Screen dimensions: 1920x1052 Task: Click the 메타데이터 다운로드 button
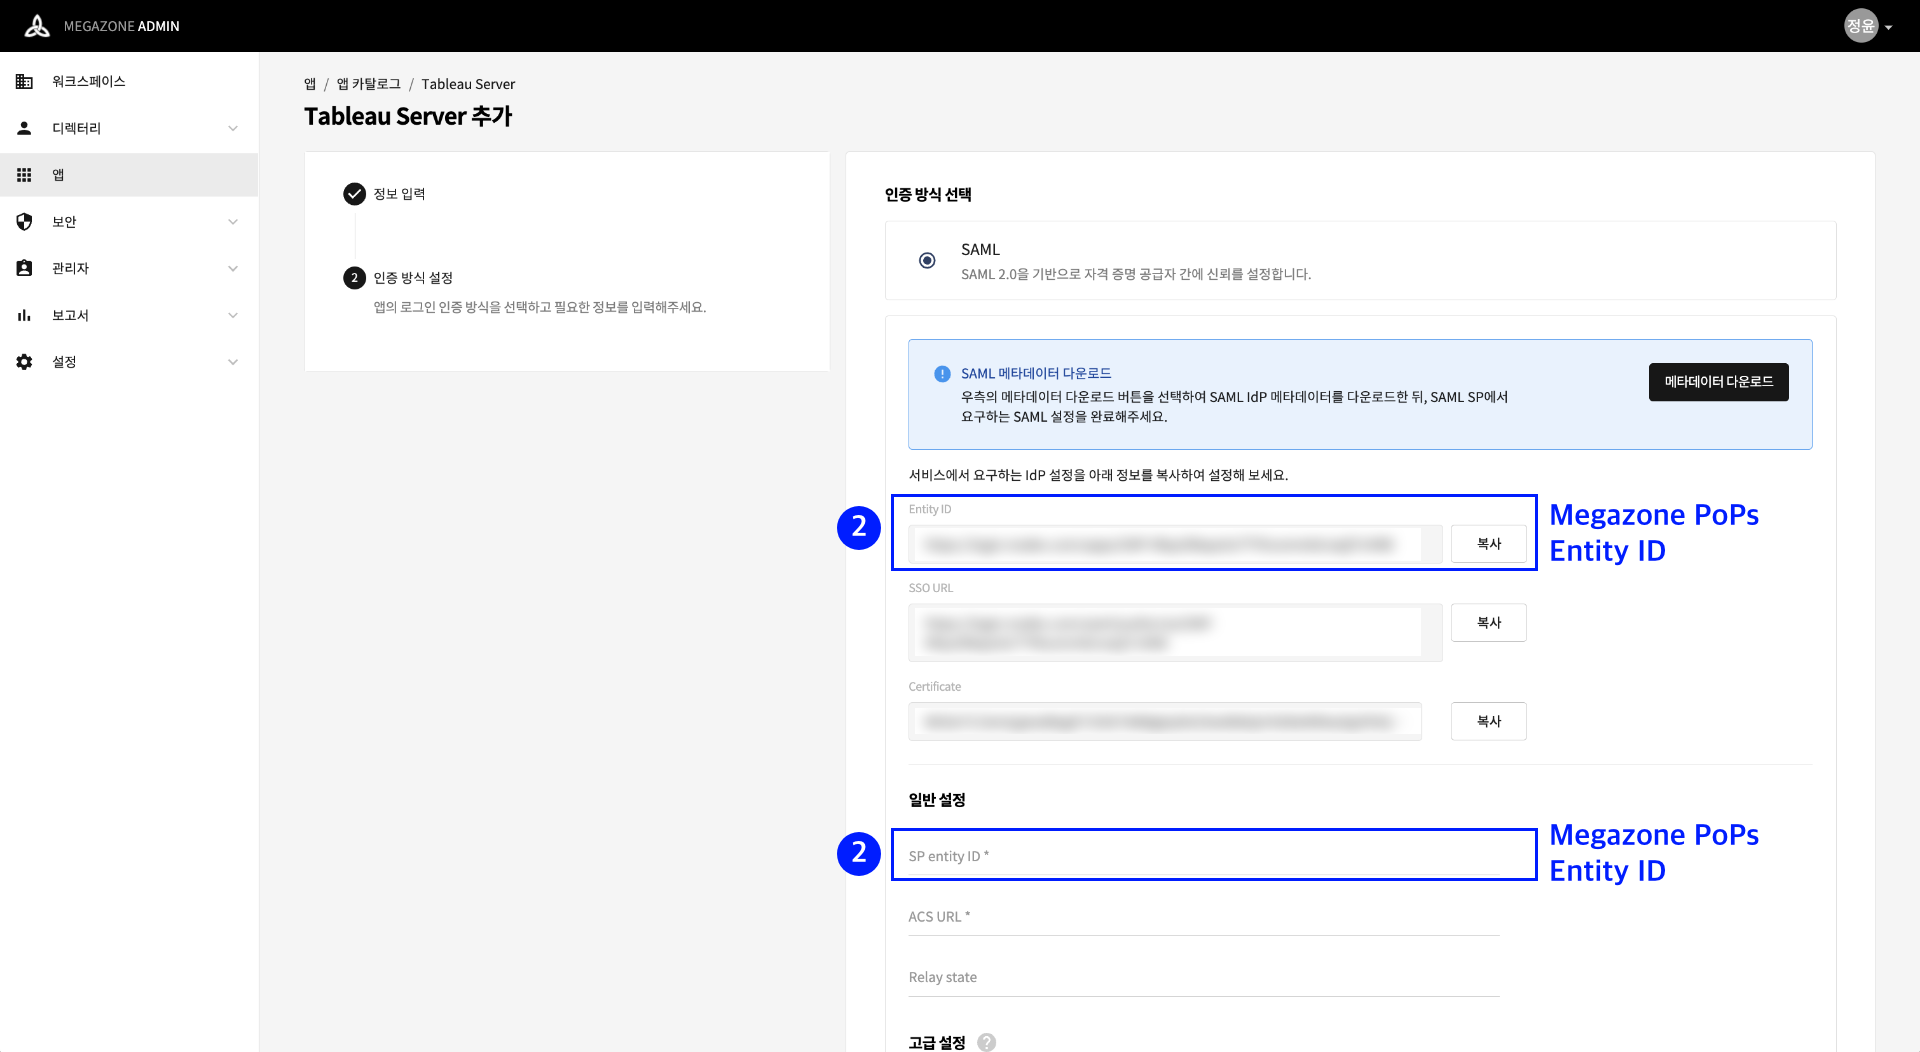pyautogui.click(x=1718, y=382)
